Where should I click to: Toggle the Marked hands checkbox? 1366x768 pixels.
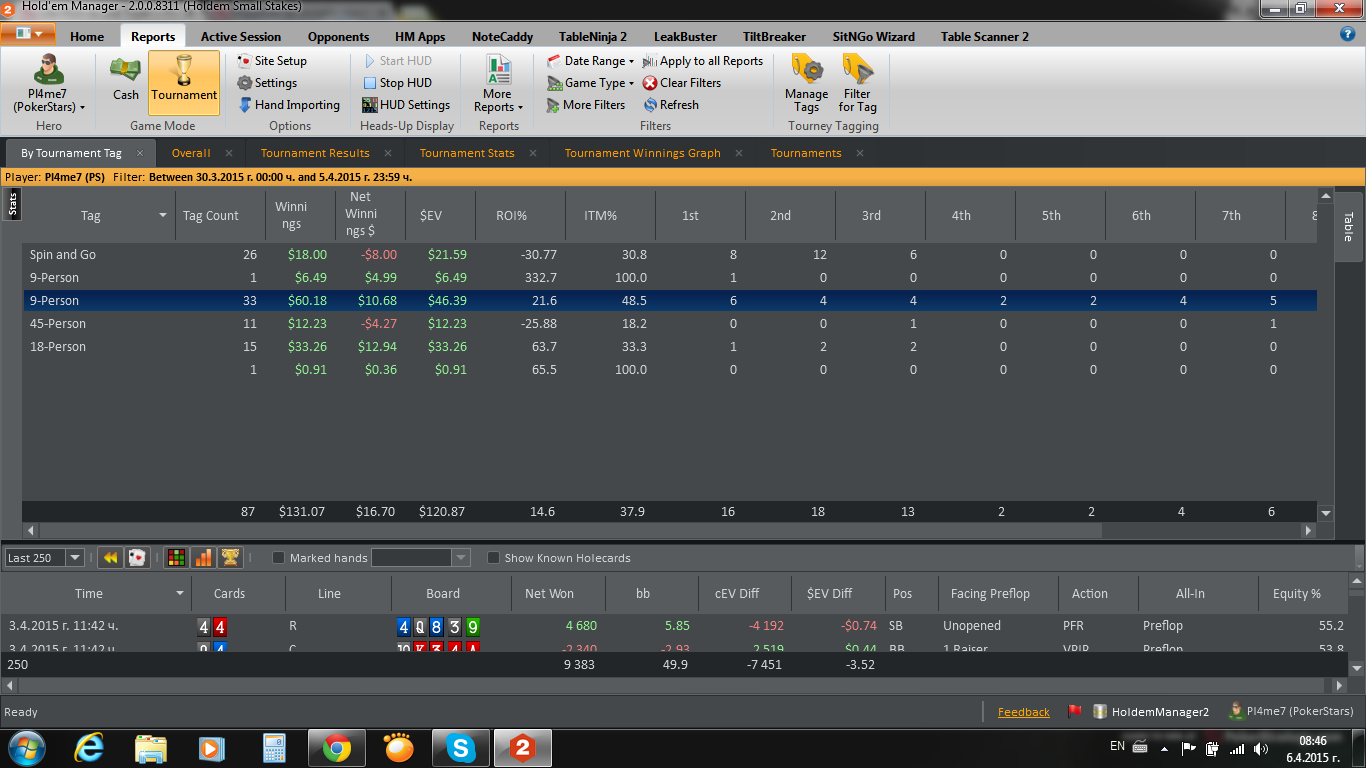[279, 558]
